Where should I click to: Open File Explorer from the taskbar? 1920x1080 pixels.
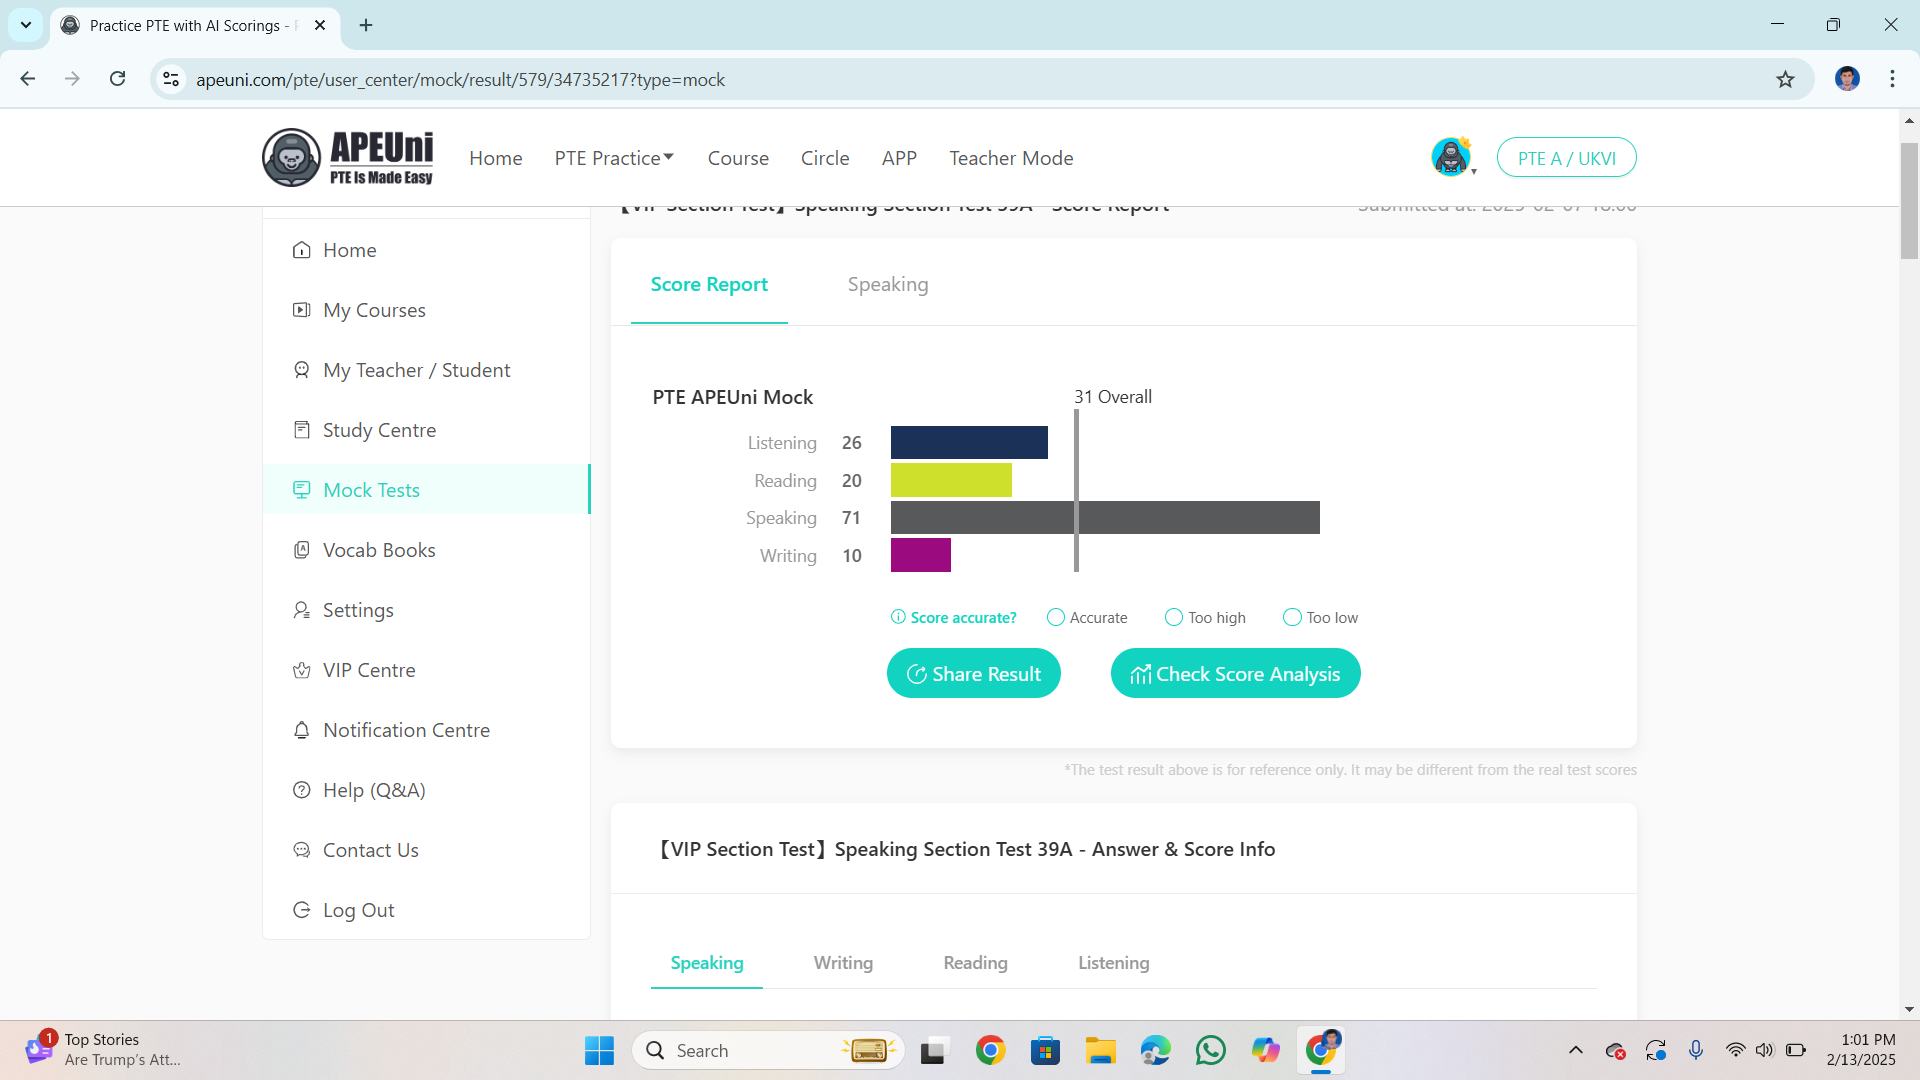pos(1100,1050)
